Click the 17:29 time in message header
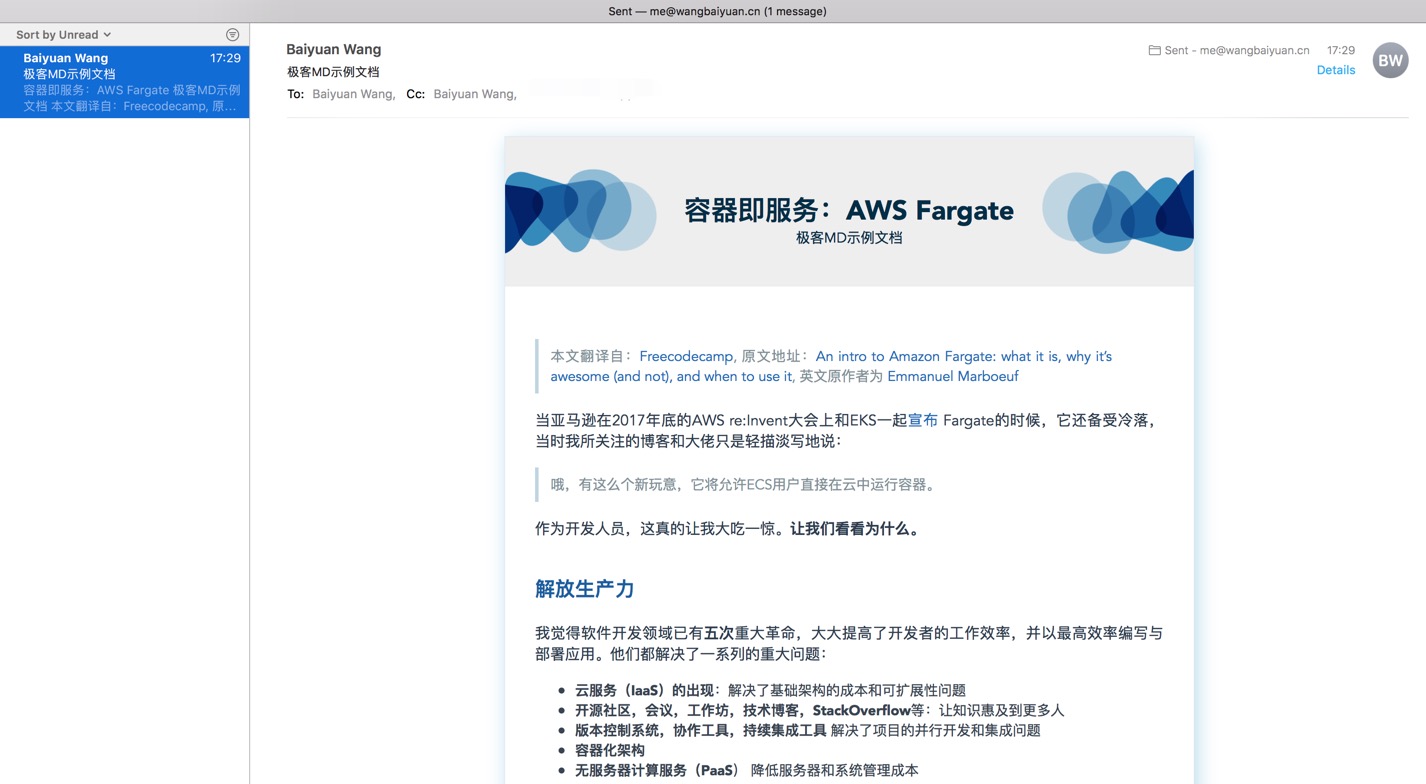 click(x=1341, y=50)
